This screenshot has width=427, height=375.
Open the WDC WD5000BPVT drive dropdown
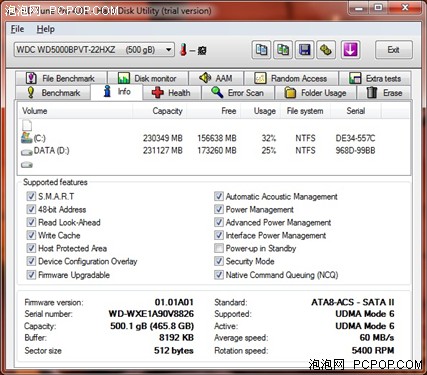94,50
